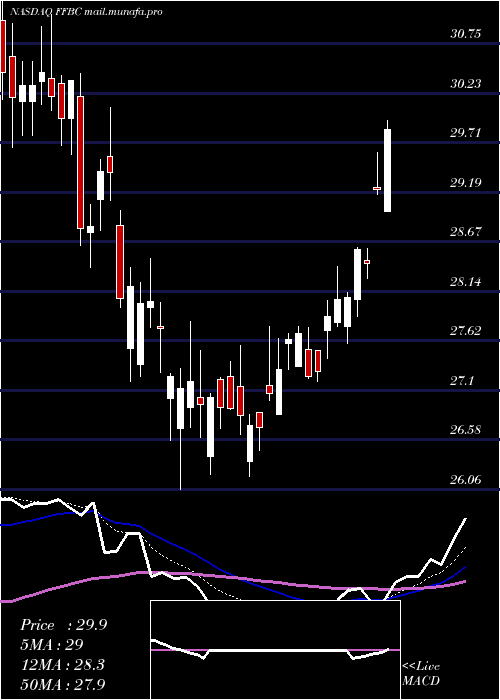Click the 12MA : 28.3 readout
This screenshot has width=500, height=700.
pos(62,664)
